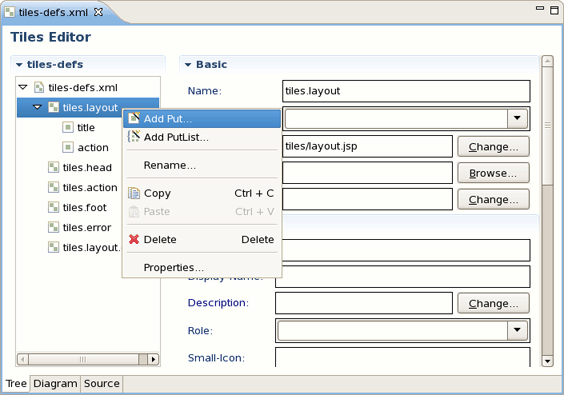Viewport: 564px width, 395px height.
Task: Click the Description input field
Action: [364, 303]
